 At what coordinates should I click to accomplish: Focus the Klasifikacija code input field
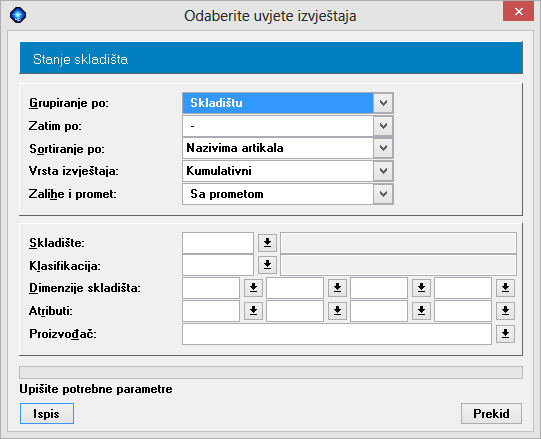pyautogui.click(x=218, y=265)
